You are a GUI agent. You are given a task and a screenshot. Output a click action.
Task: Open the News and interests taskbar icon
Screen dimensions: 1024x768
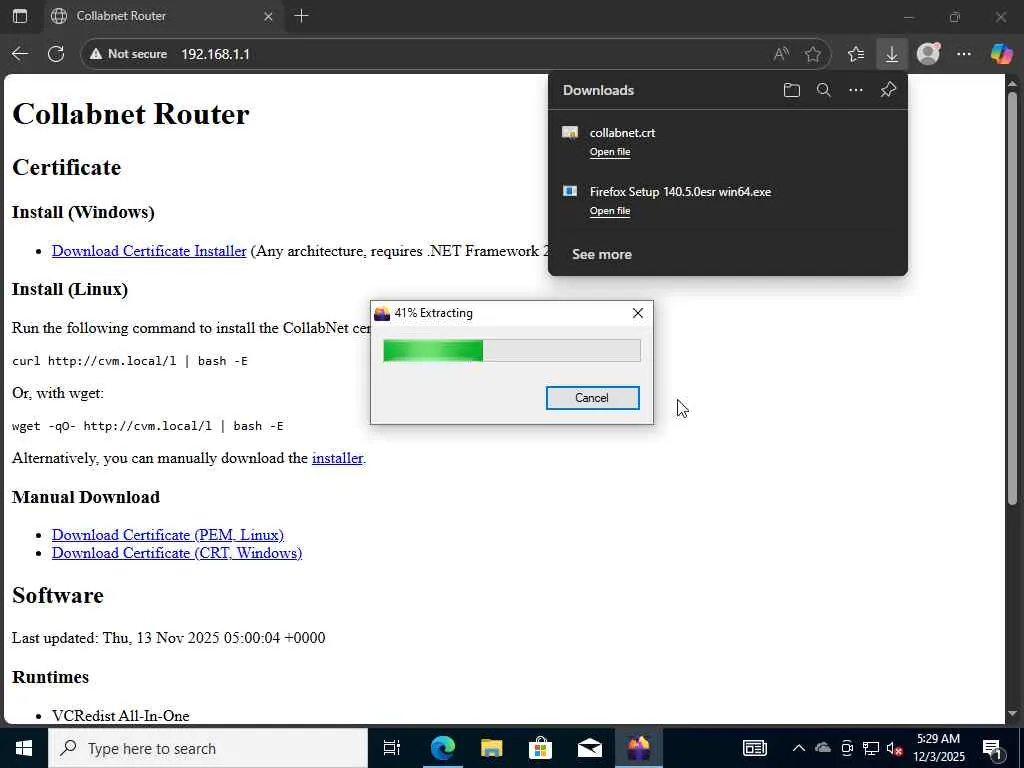pos(755,748)
